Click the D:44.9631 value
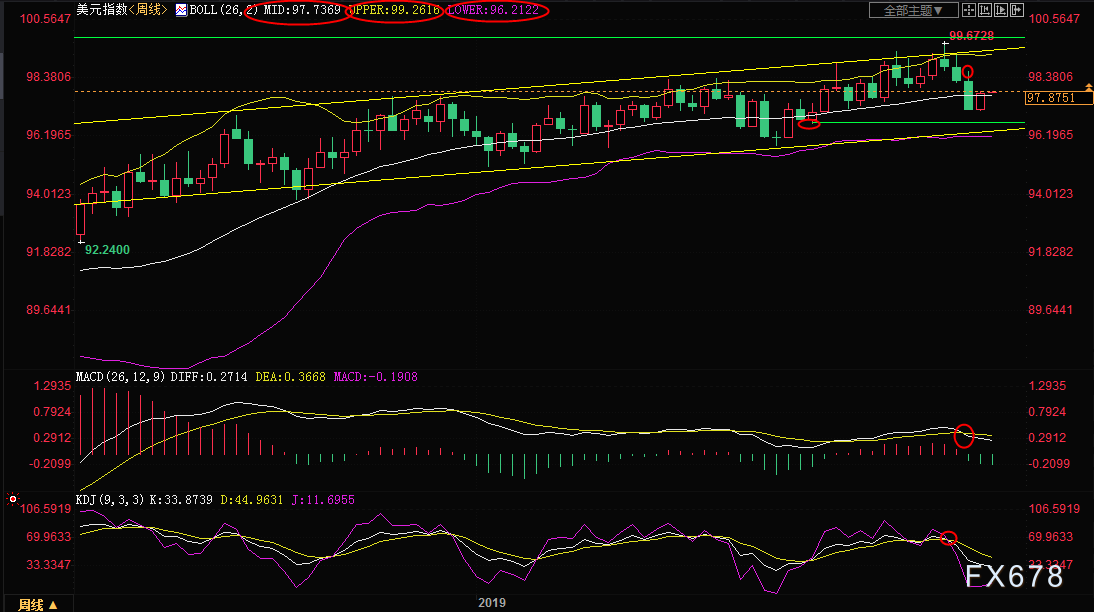This screenshot has width=1094, height=612. 252,500
